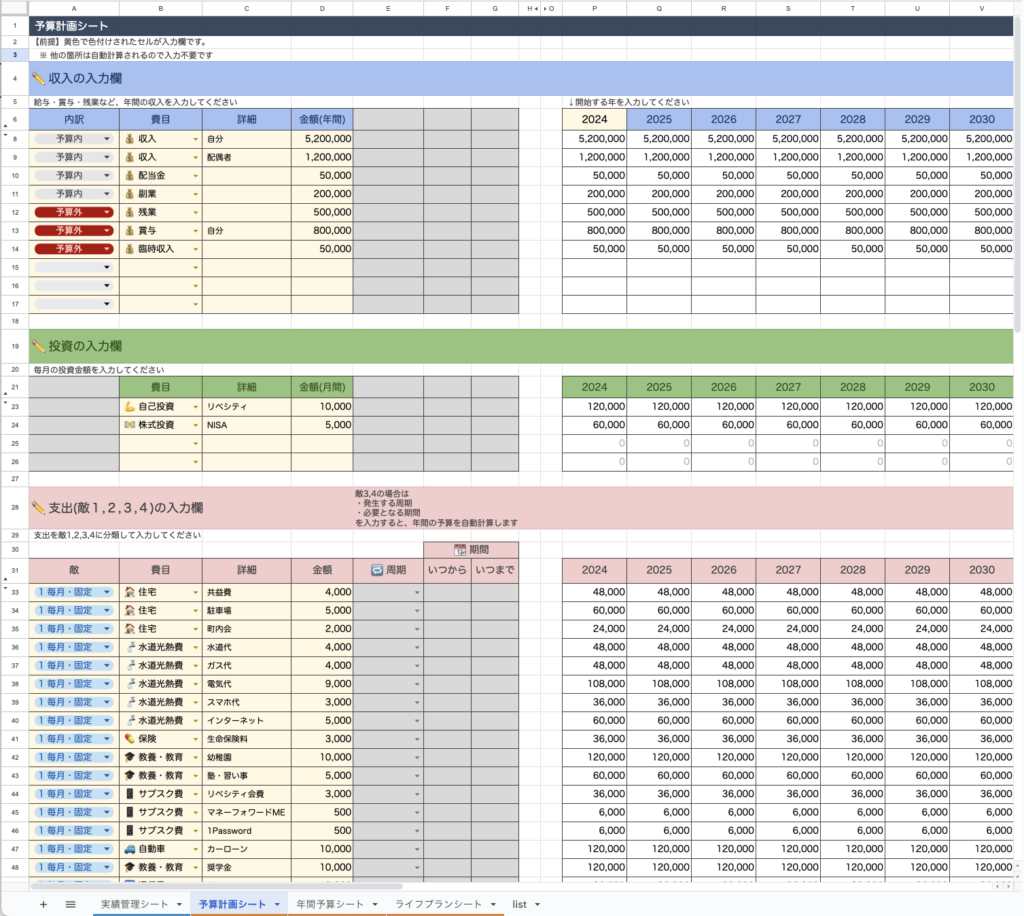Click the muscle icon beside 自己投資

(129, 407)
